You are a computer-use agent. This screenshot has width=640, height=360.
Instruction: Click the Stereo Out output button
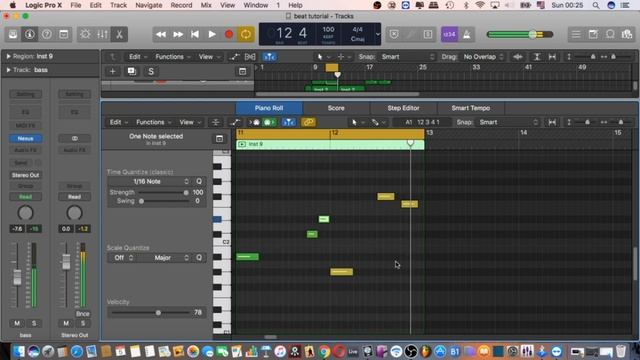(x=25, y=175)
